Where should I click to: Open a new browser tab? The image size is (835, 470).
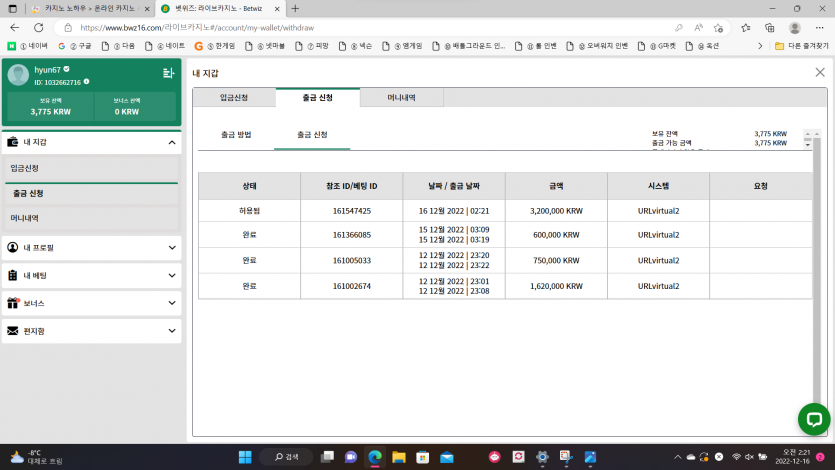tap(295, 9)
